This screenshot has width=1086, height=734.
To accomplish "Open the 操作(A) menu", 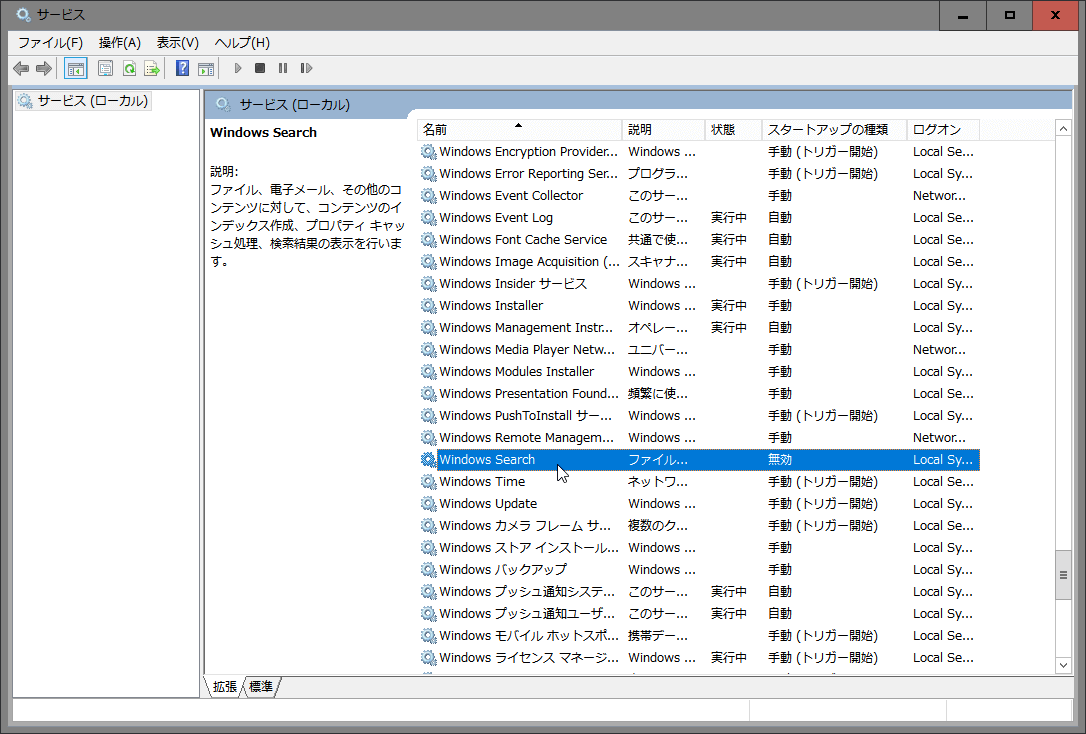I will pyautogui.click(x=119, y=42).
